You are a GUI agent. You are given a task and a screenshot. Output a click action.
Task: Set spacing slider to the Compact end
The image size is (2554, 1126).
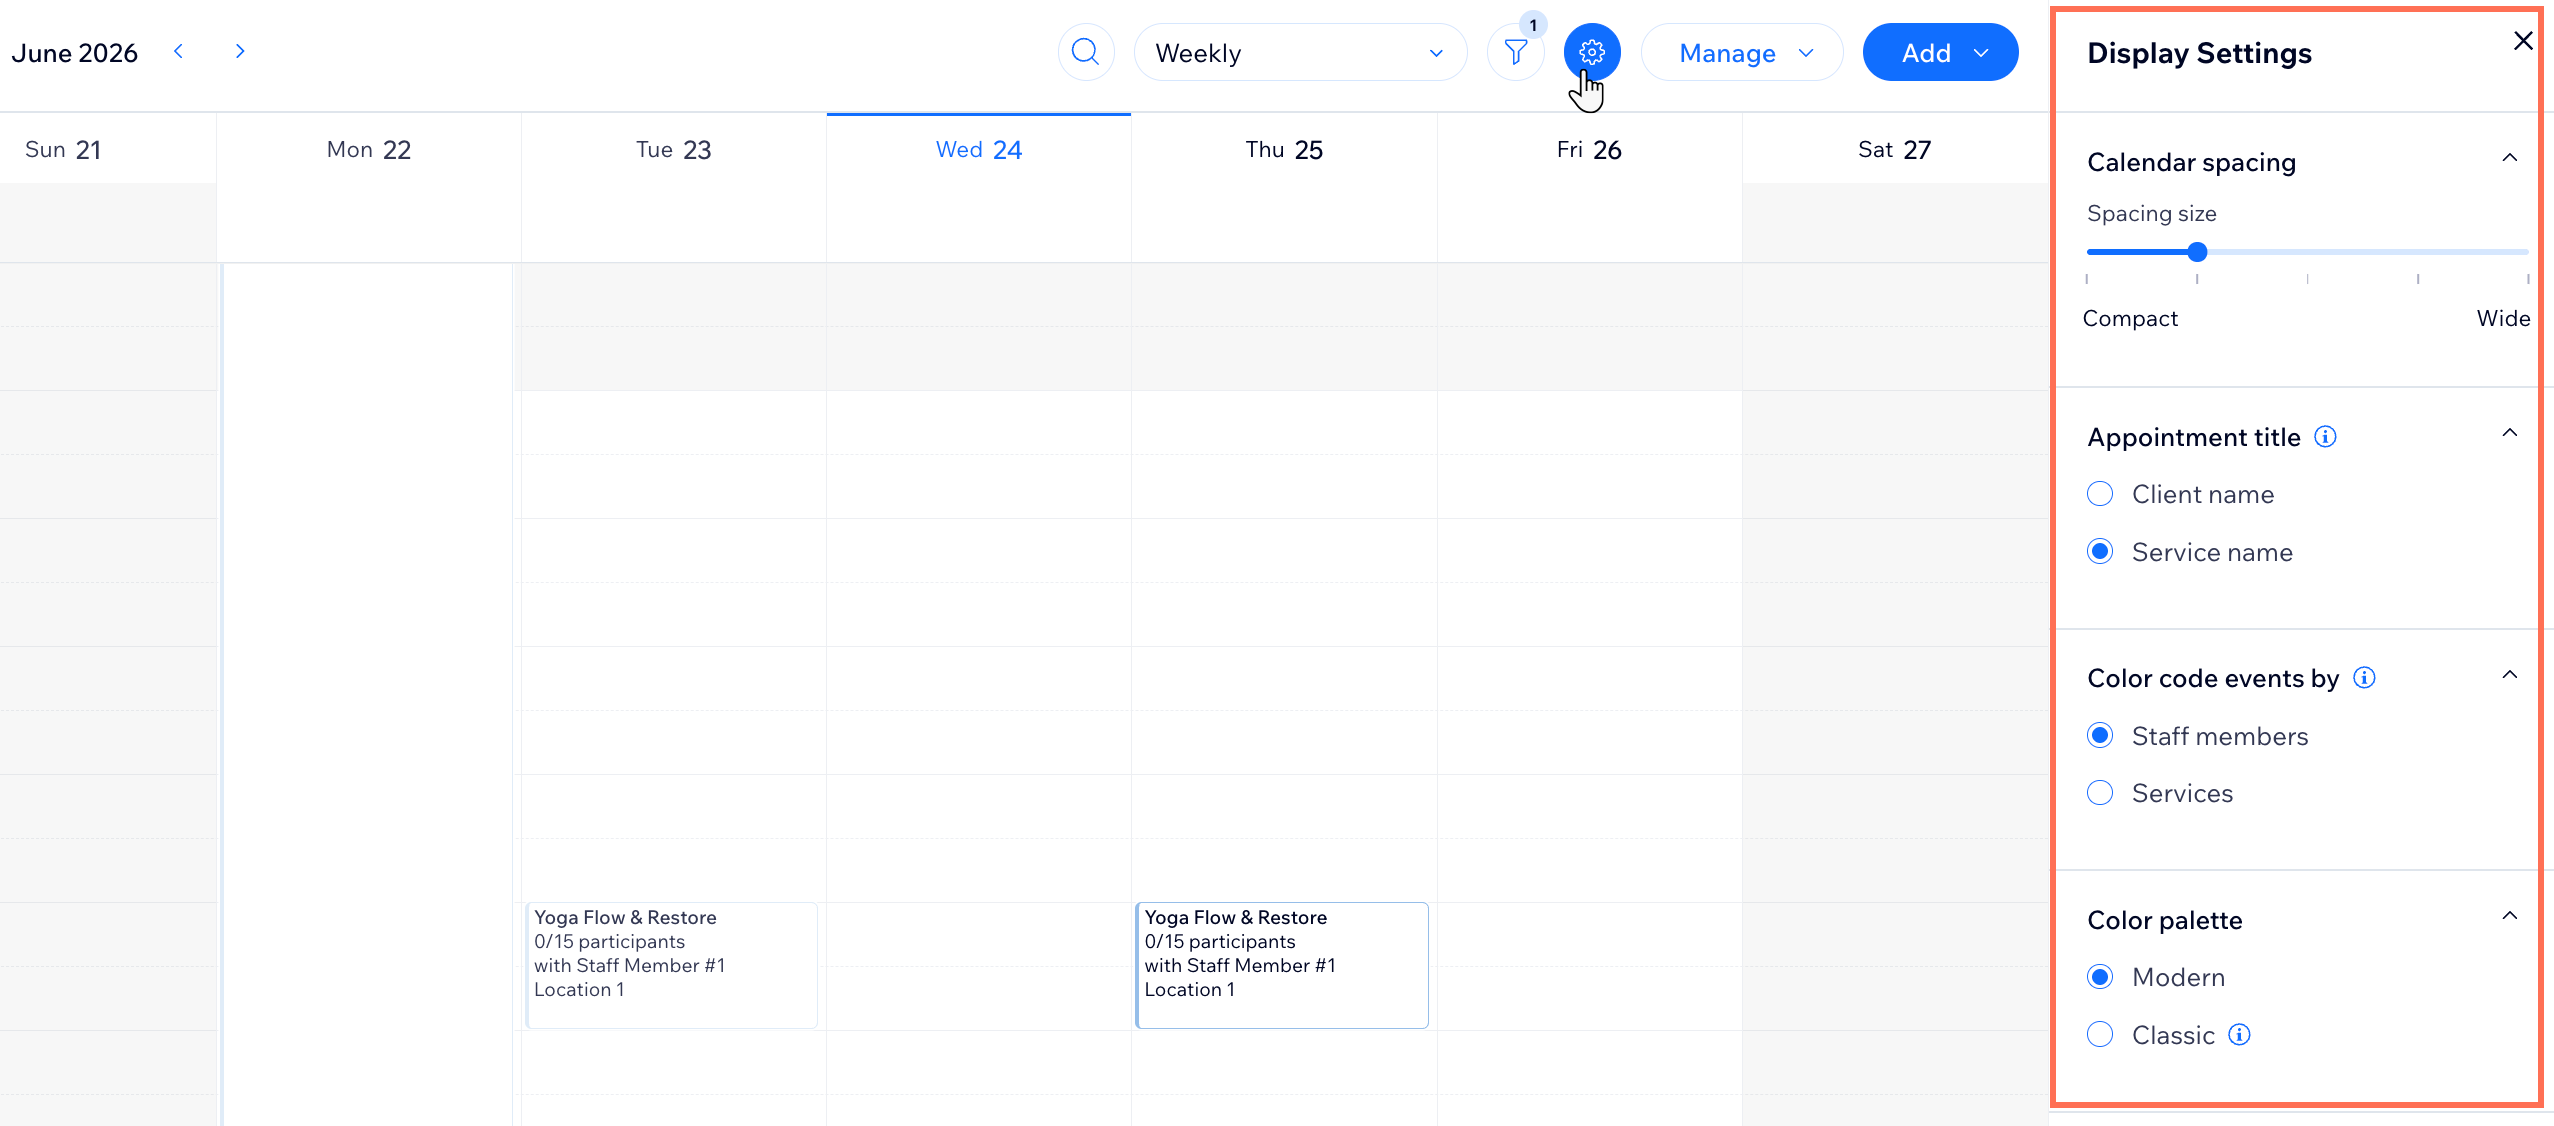(2088, 252)
